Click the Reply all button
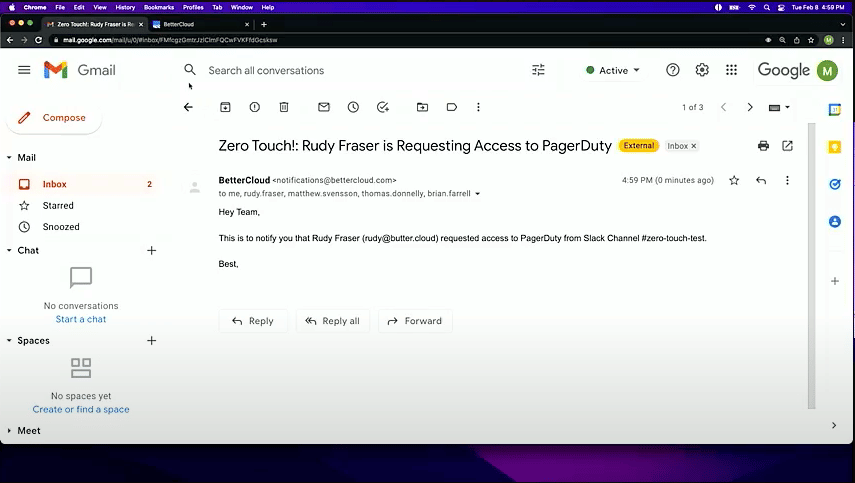The width and height of the screenshot is (855, 483). click(x=333, y=321)
